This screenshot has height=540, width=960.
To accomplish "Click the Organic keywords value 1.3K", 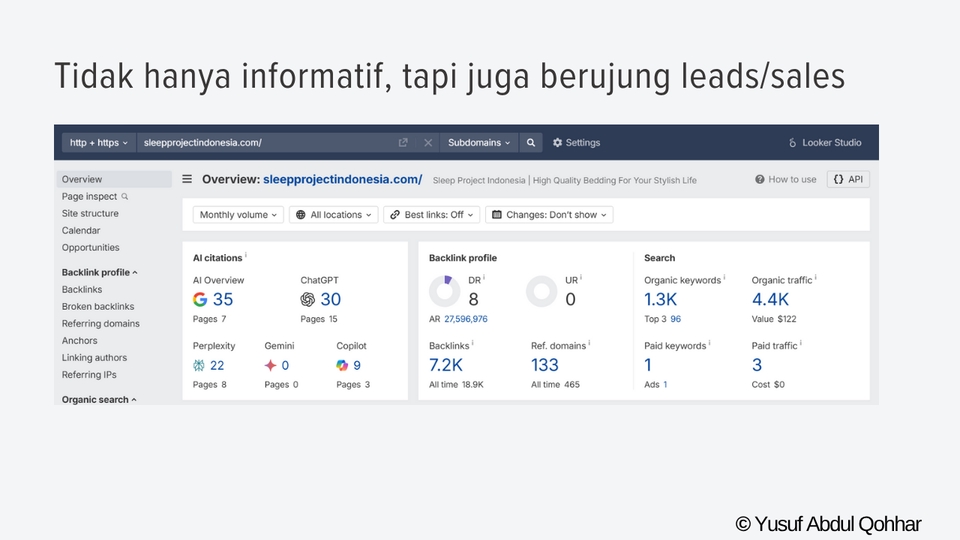I will pyautogui.click(x=661, y=299).
